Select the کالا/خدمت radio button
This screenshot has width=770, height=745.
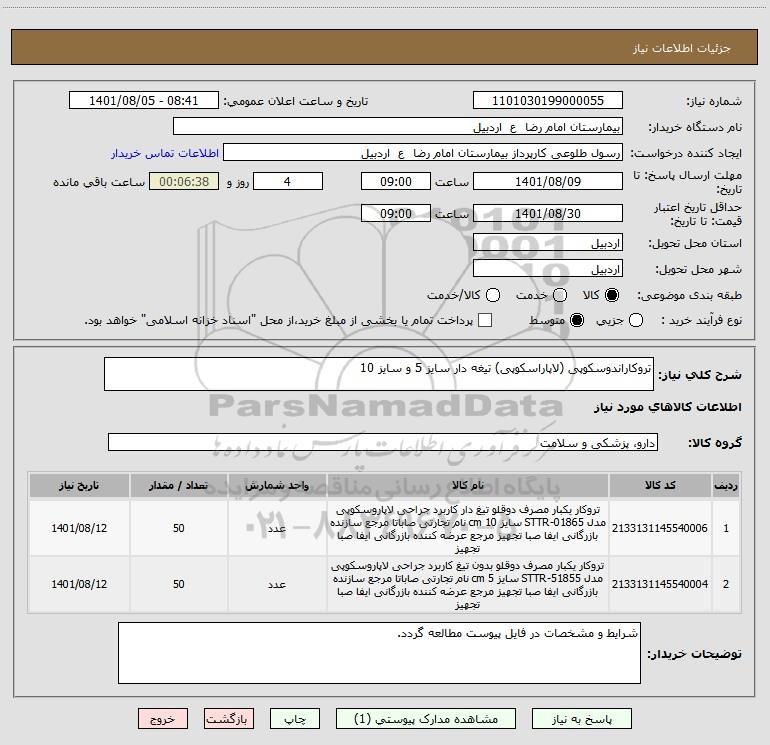pyautogui.click(x=493, y=295)
